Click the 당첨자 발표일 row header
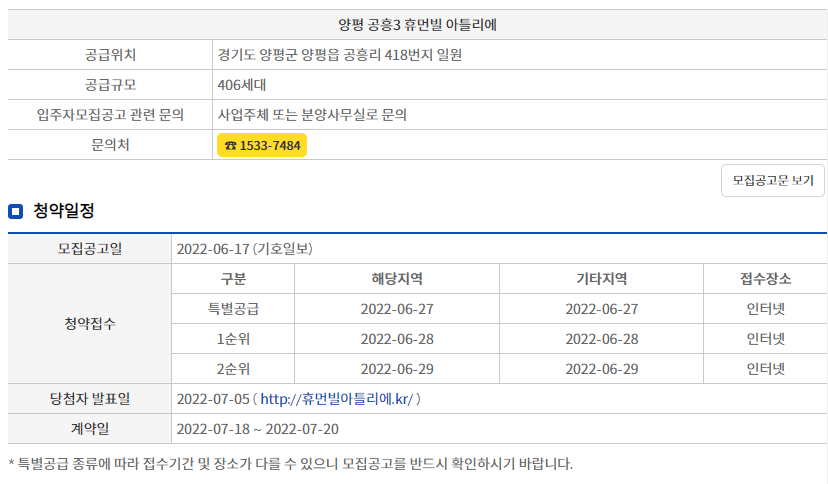828x484 pixels. tap(90, 399)
